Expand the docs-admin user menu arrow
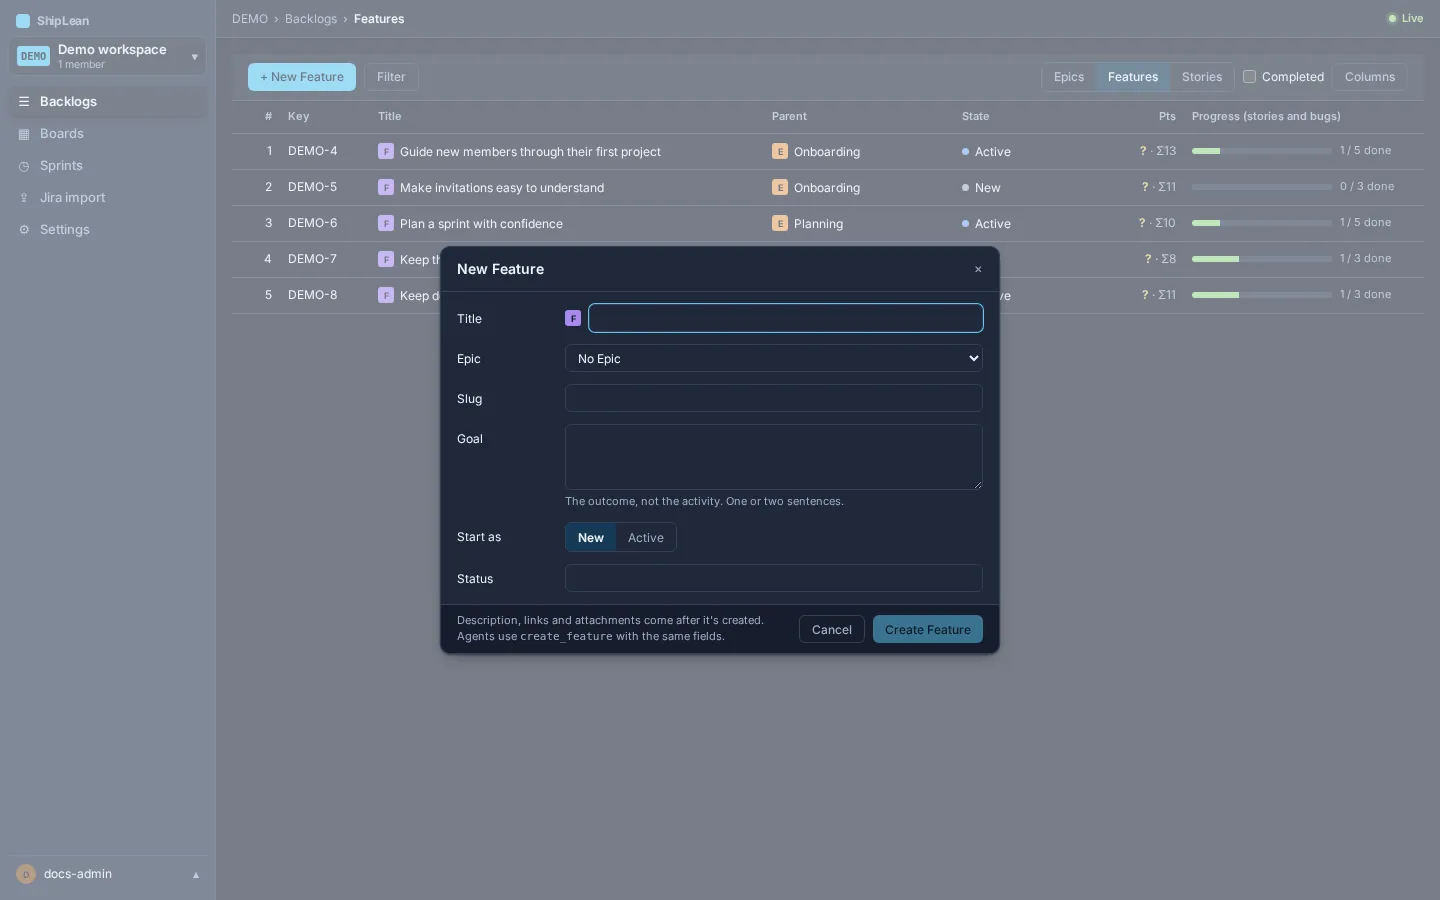This screenshot has height=900, width=1440. click(x=196, y=875)
